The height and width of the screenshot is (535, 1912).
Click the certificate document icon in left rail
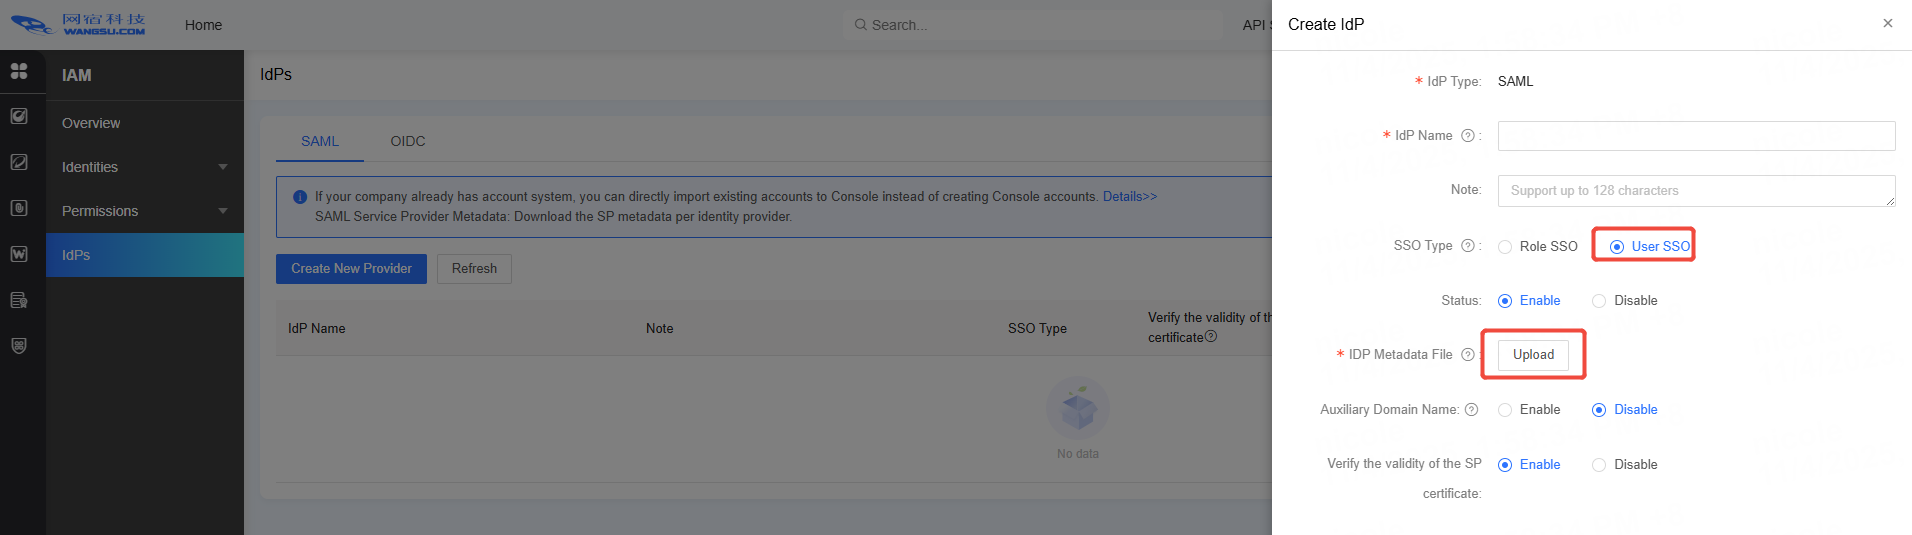[19, 300]
